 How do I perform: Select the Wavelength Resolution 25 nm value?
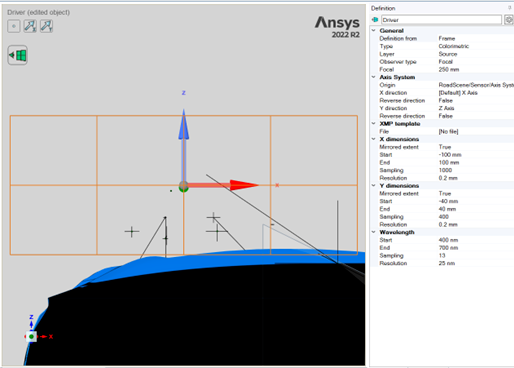tap(447, 263)
